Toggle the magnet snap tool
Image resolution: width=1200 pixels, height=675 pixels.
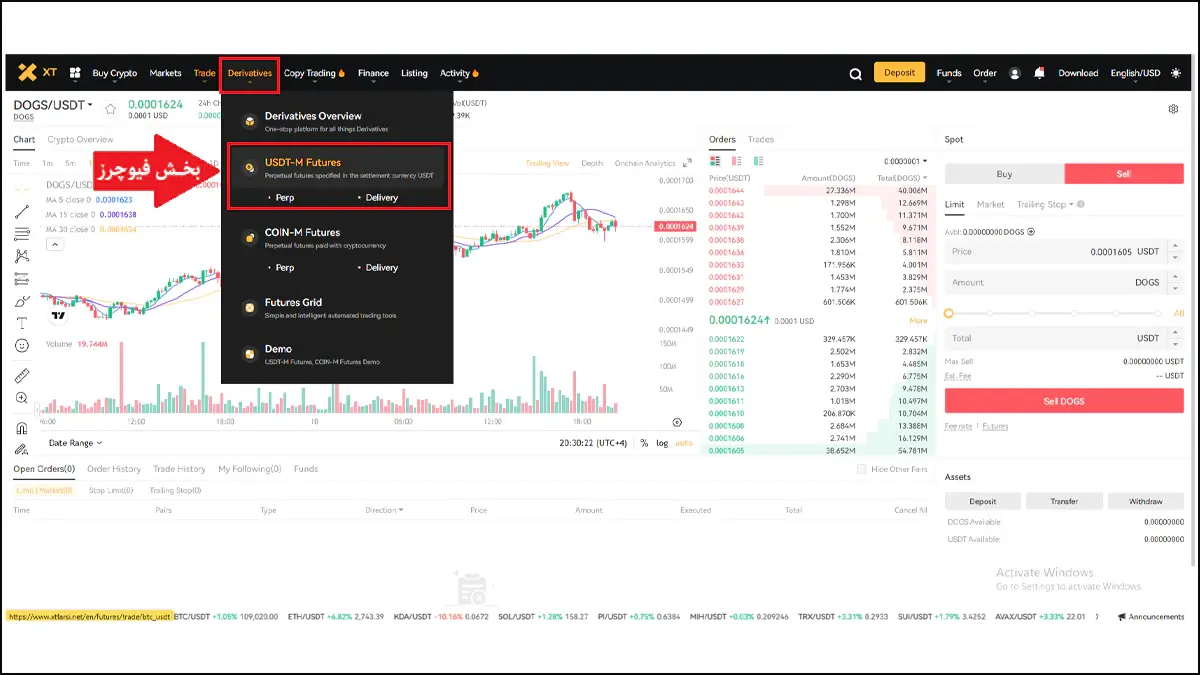pyautogui.click(x=22, y=427)
